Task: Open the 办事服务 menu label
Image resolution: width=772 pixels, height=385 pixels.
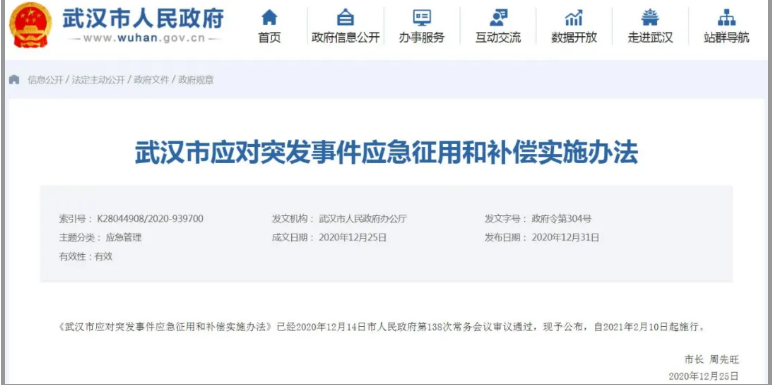Action: [x=421, y=37]
